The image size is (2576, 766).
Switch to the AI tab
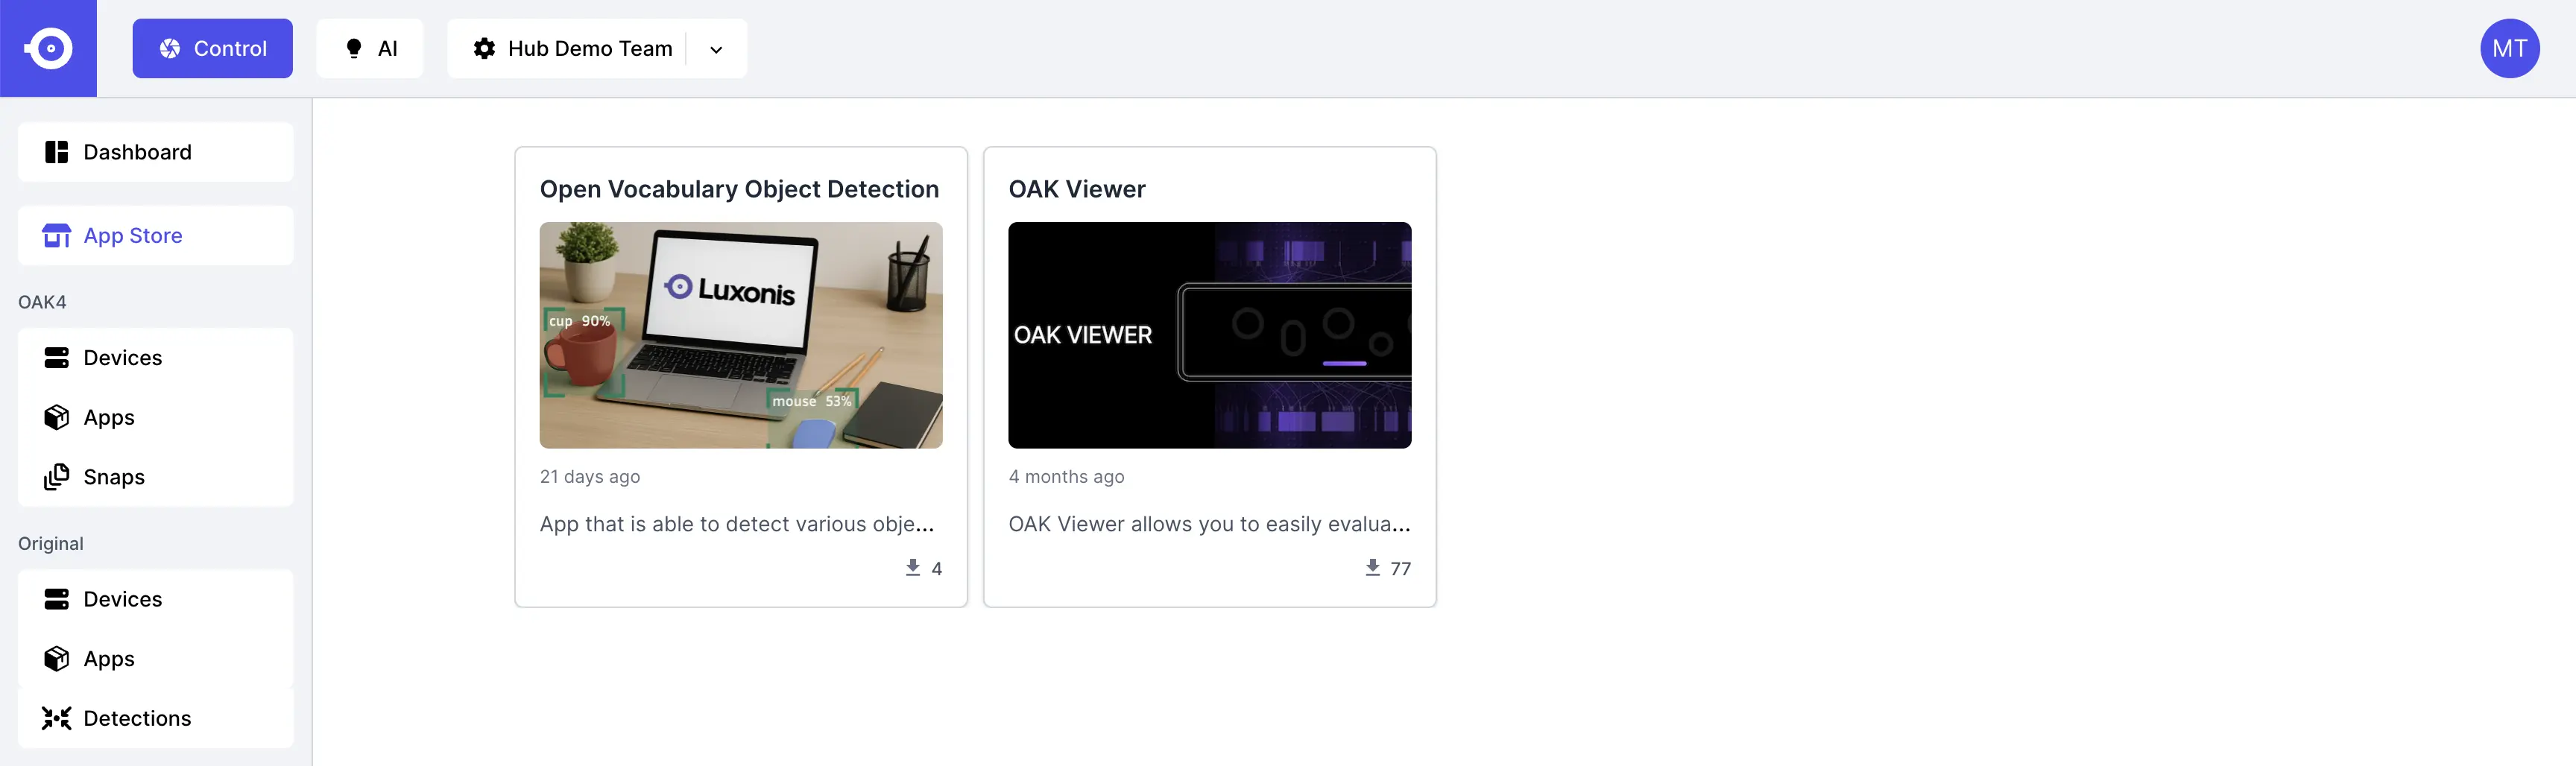(x=370, y=48)
